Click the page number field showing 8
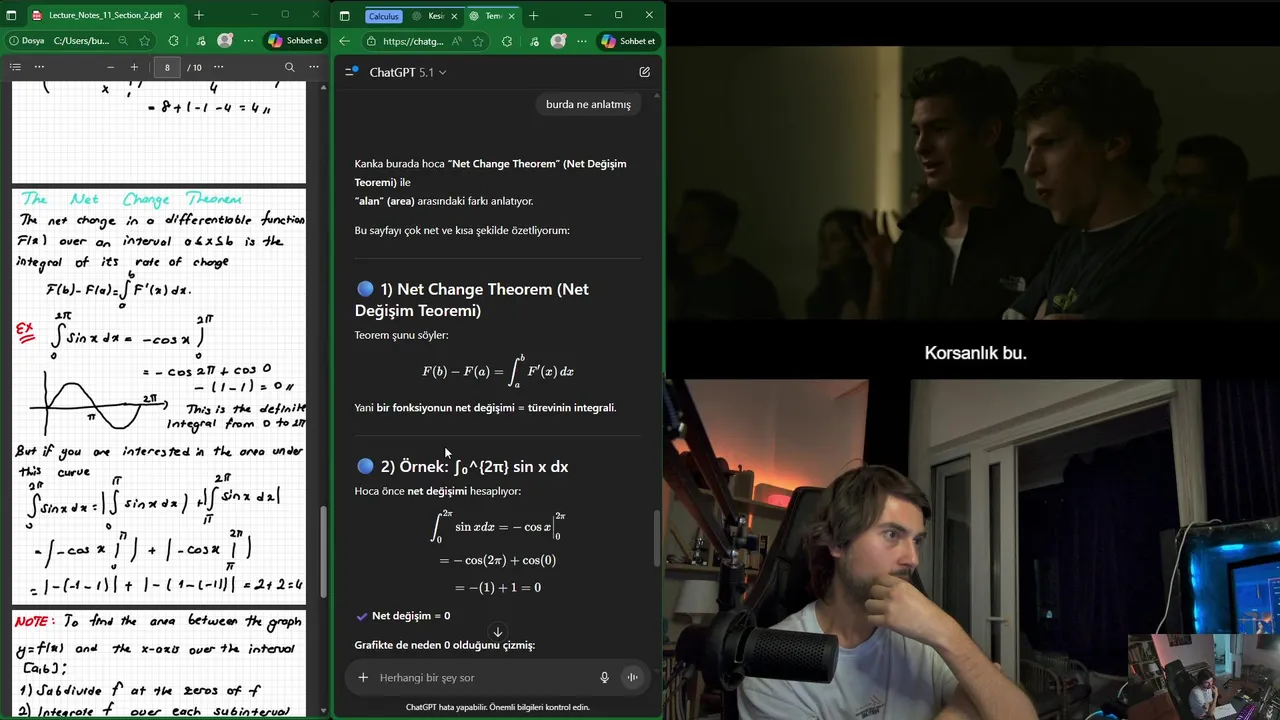Image resolution: width=1280 pixels, height=720 pixels. pos(167,67)
